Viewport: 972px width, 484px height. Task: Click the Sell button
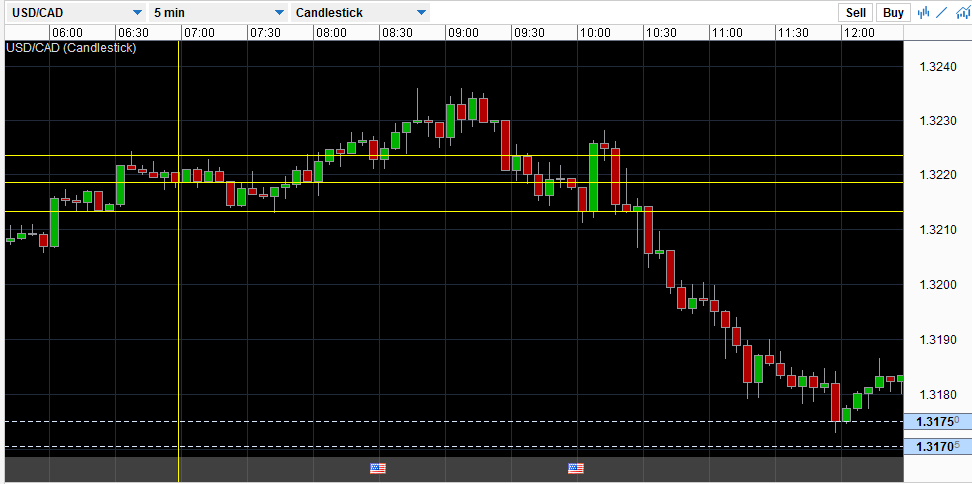[856, 12]
